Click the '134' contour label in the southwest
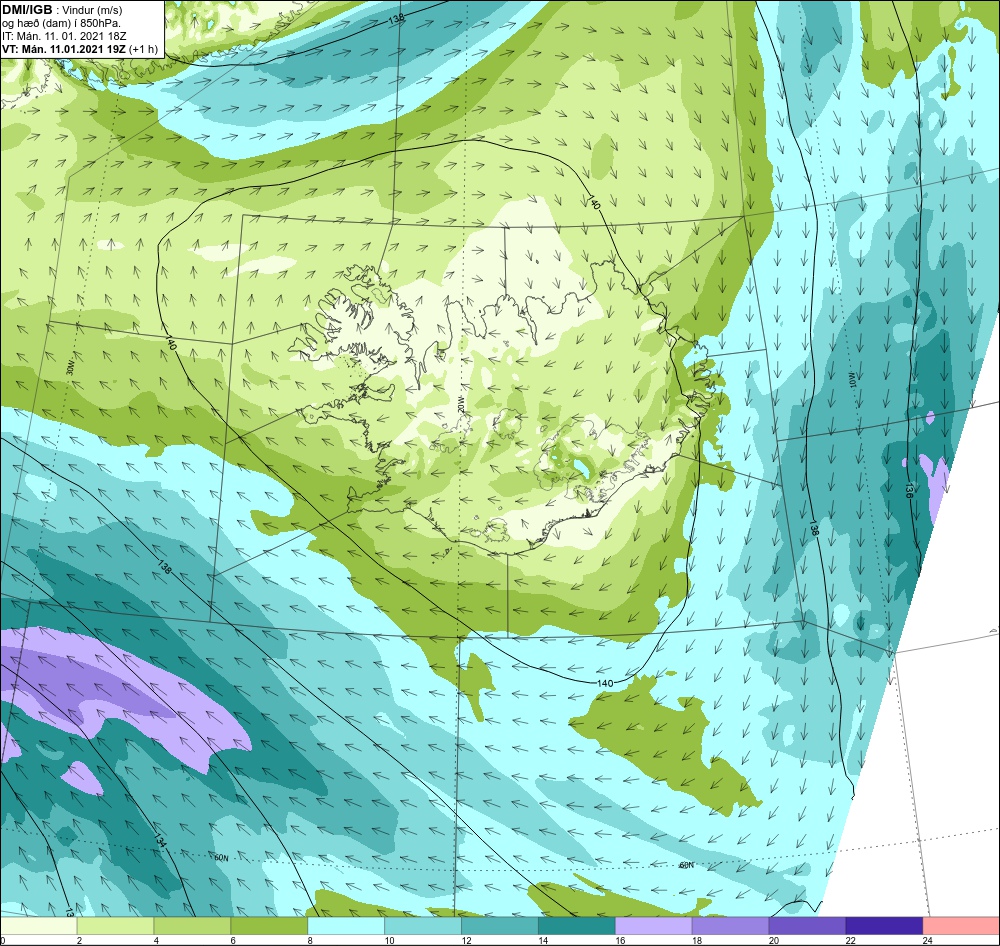Image resolution: width=1000 pixels, height=946 pixels. (x=159, y=841)
